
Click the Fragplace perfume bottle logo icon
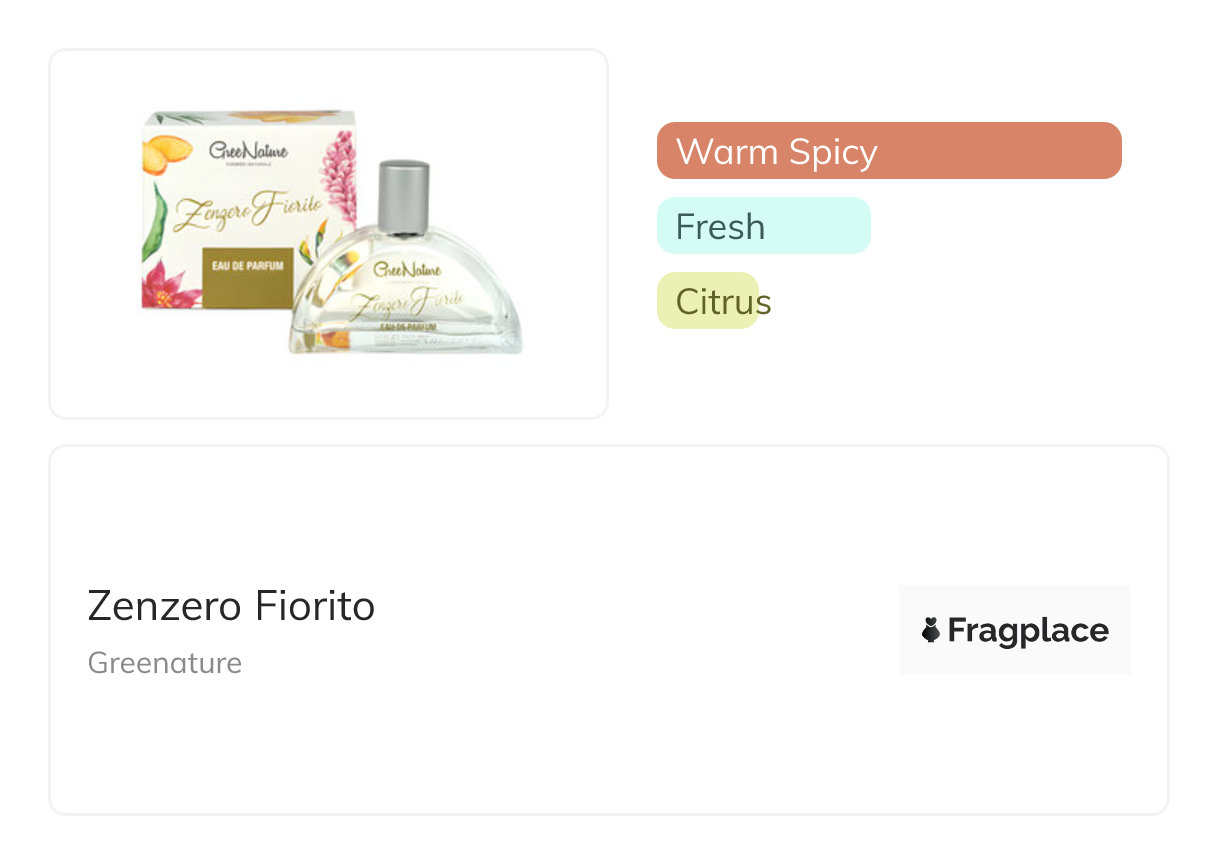click(931, 630)
